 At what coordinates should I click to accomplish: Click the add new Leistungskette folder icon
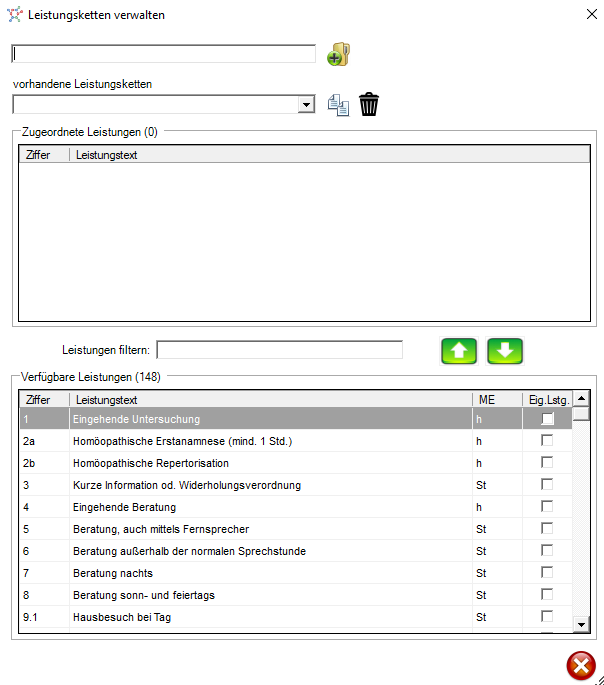click(x=338, y=54)
